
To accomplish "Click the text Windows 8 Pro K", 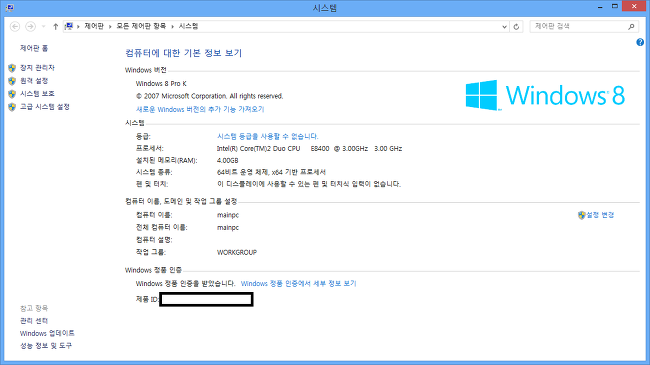I will pos(161,83).
